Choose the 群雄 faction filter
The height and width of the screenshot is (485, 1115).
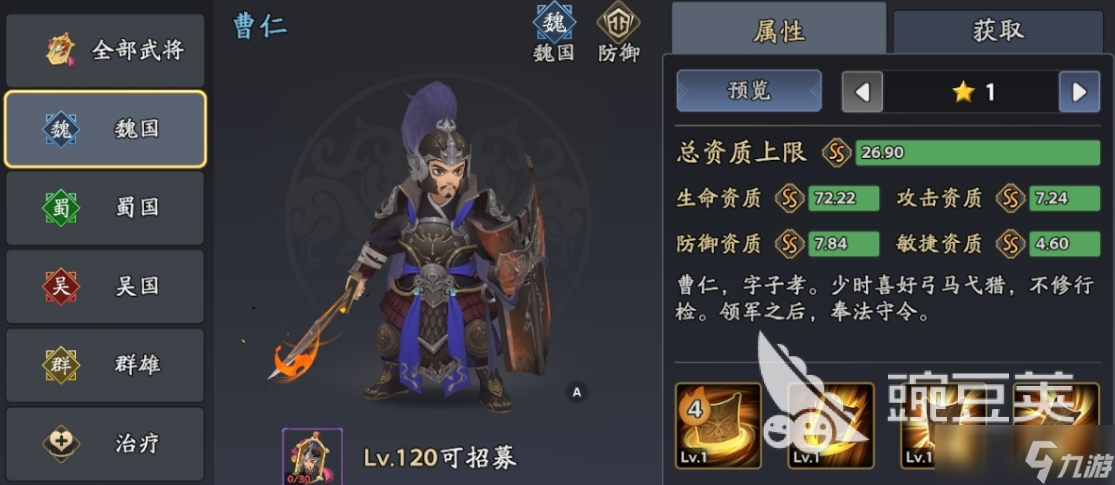click(x=105, y=365)
